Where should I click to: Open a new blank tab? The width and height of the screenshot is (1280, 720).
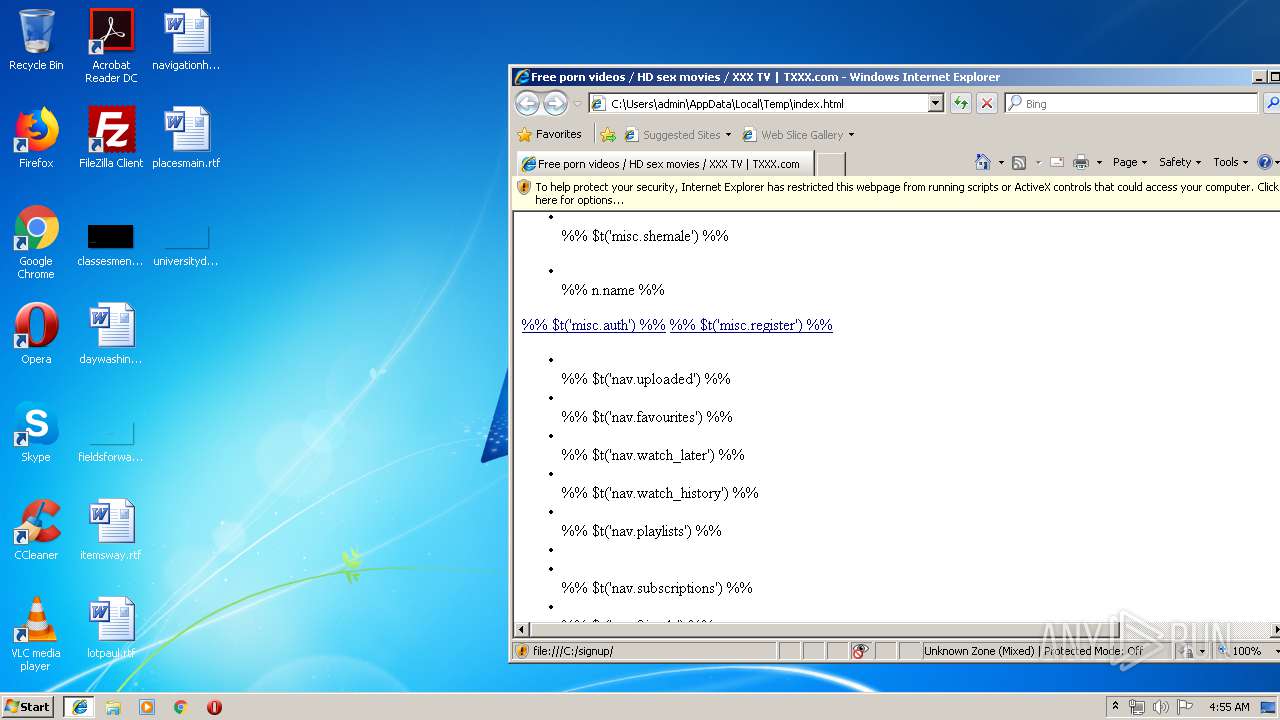(831, 164)
